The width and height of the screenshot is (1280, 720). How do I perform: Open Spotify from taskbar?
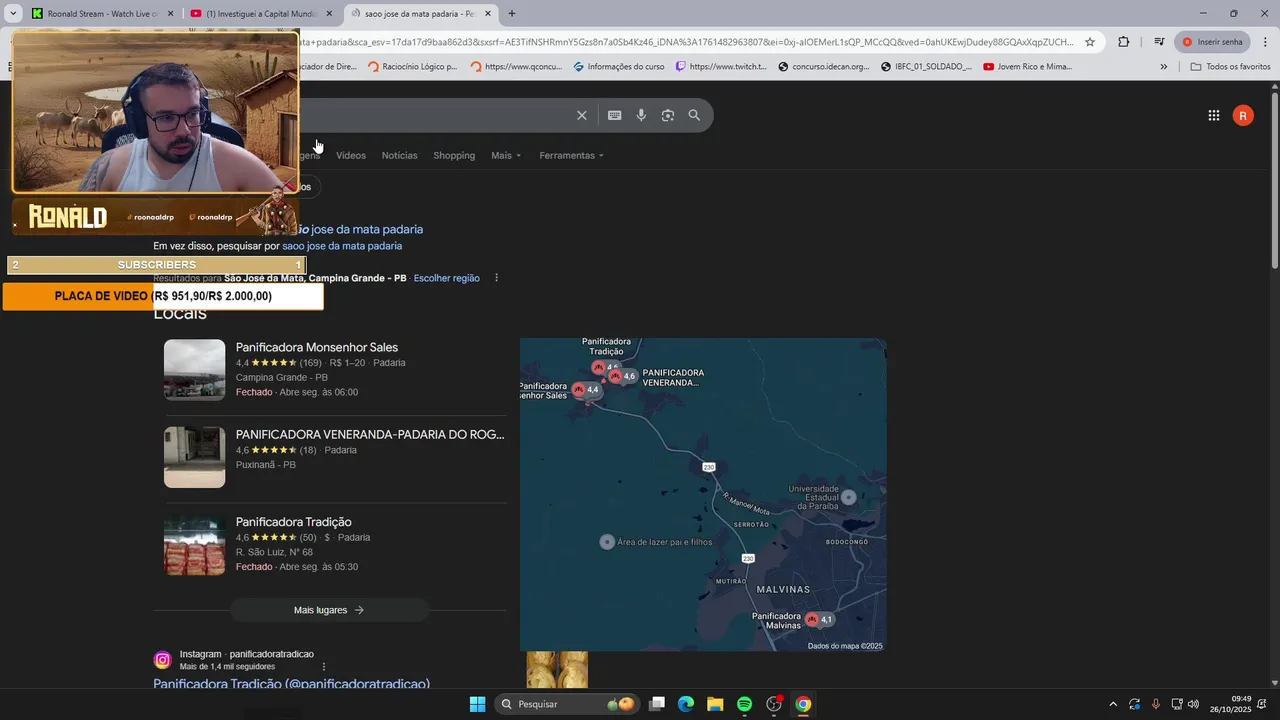(x=744, y=704)
